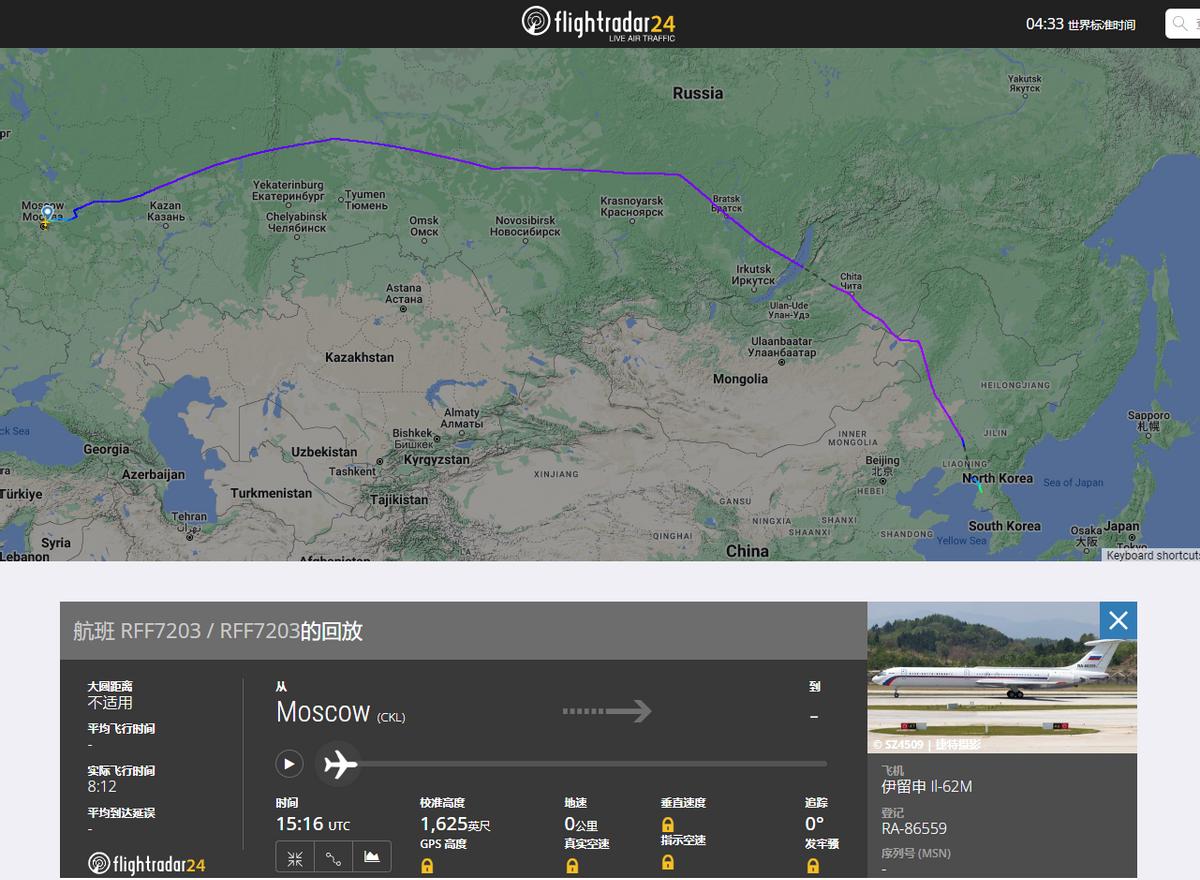Click the UTC time 04:33 display
Viewport: 1200px width, 880px height.
[1081, 24]
